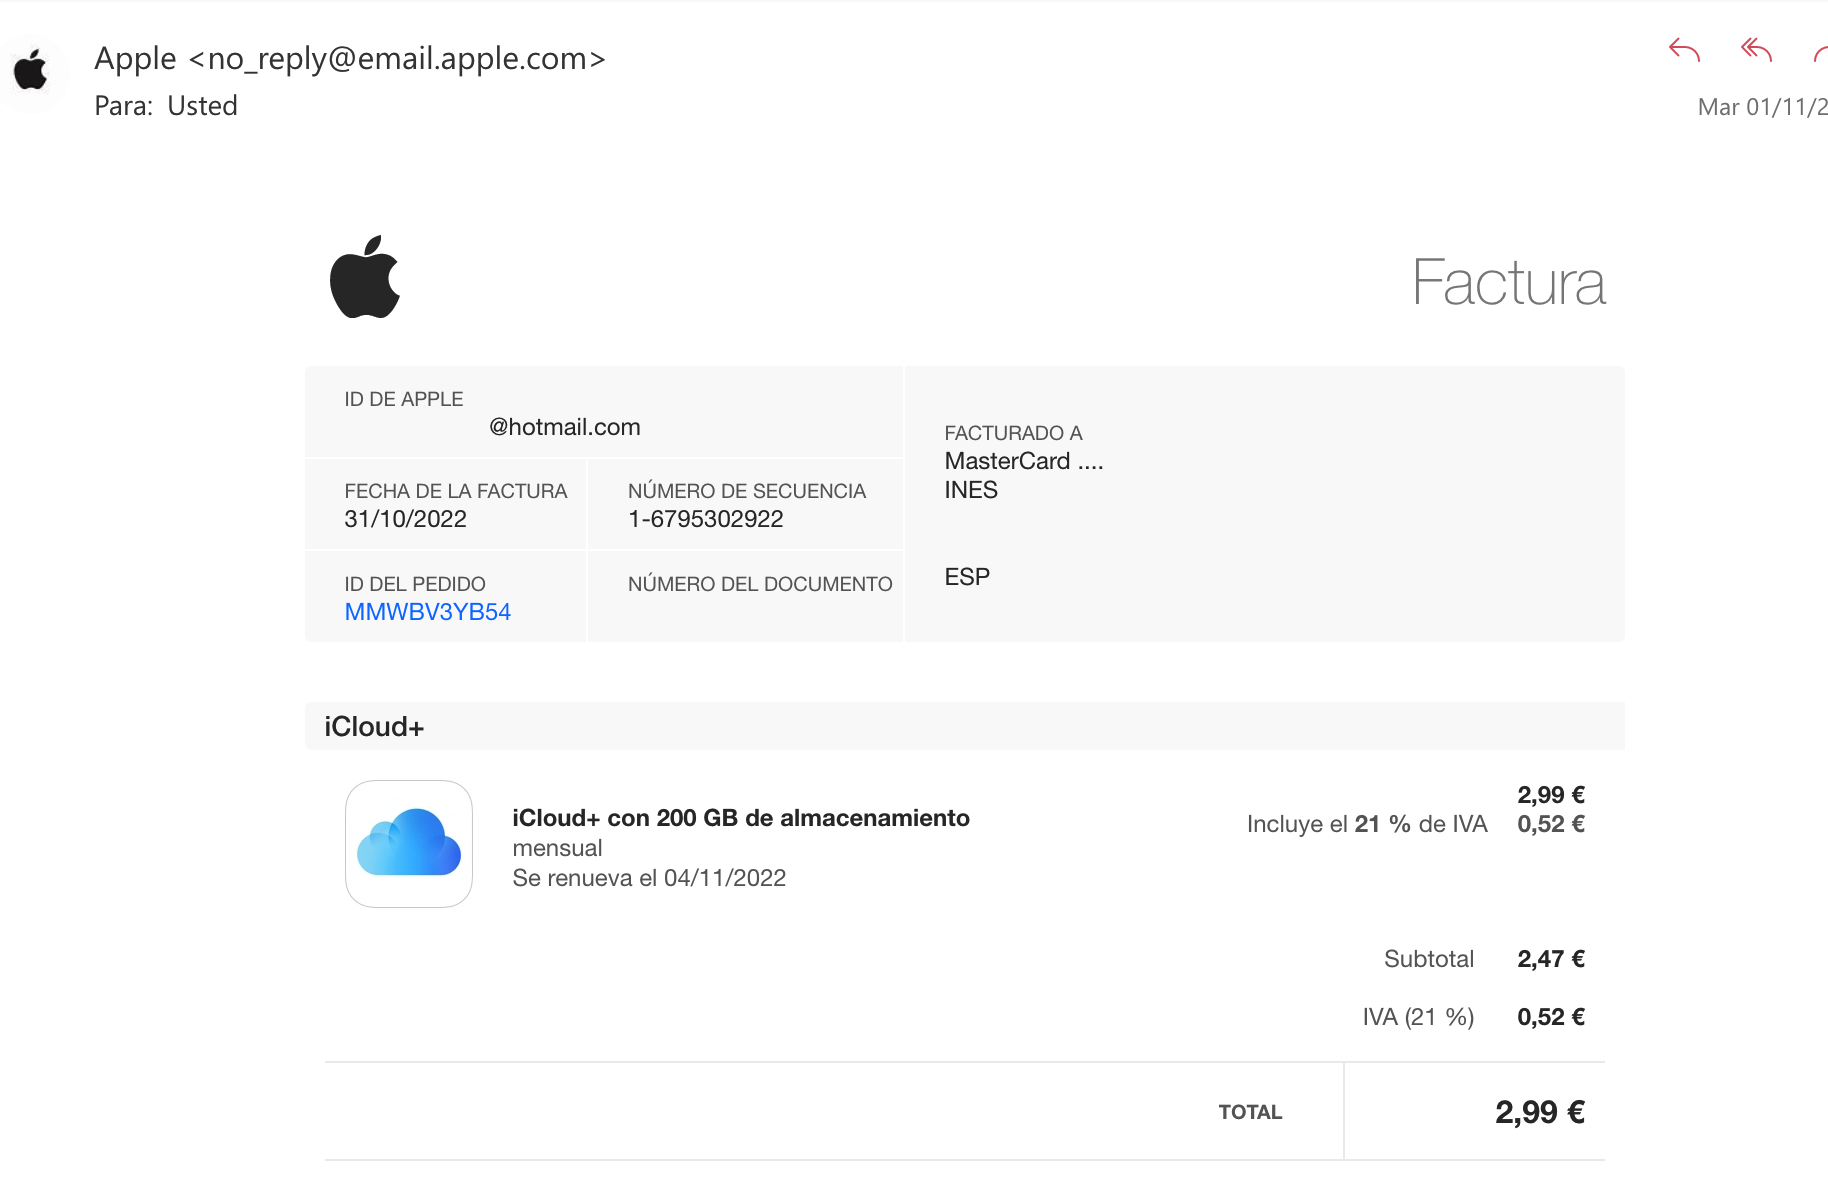Select the sequence number 1-6795302922

click(x=705, y=519)
